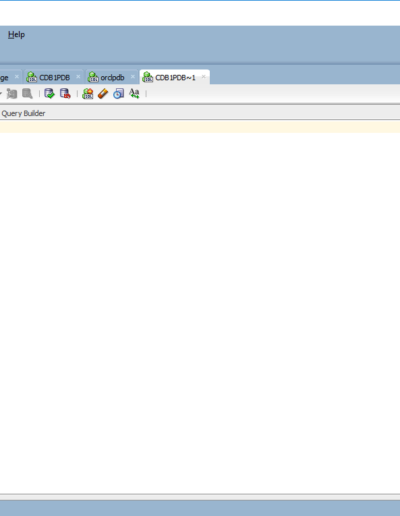Switch to the CDB1PDB worksheet tab
This screenshot has width=400, height=516.
[x=54, y=78]
